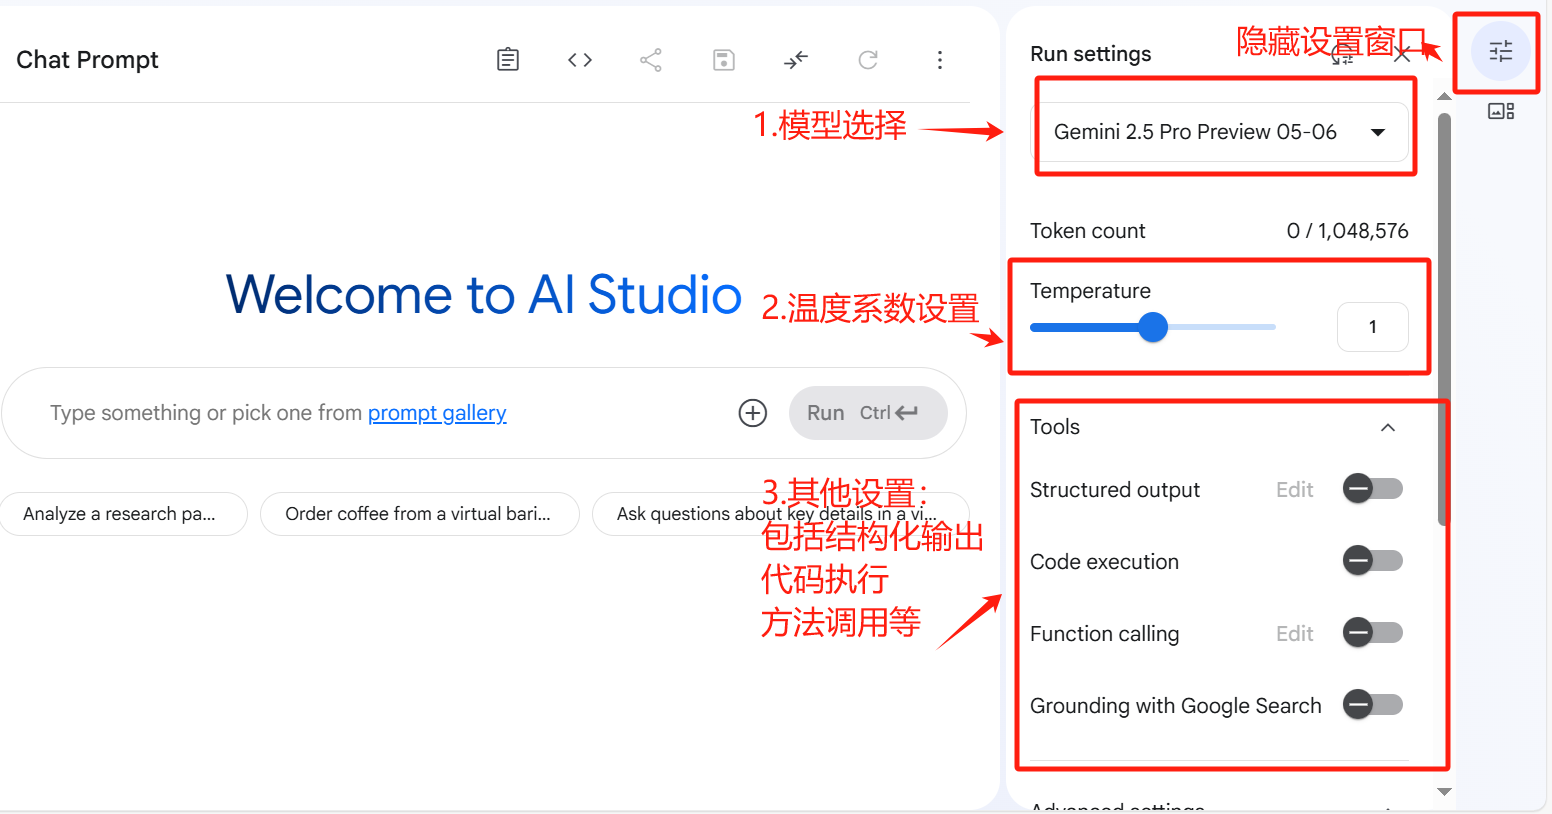
Task: Click the plus icon to insert media
Action: coord(753,413)
